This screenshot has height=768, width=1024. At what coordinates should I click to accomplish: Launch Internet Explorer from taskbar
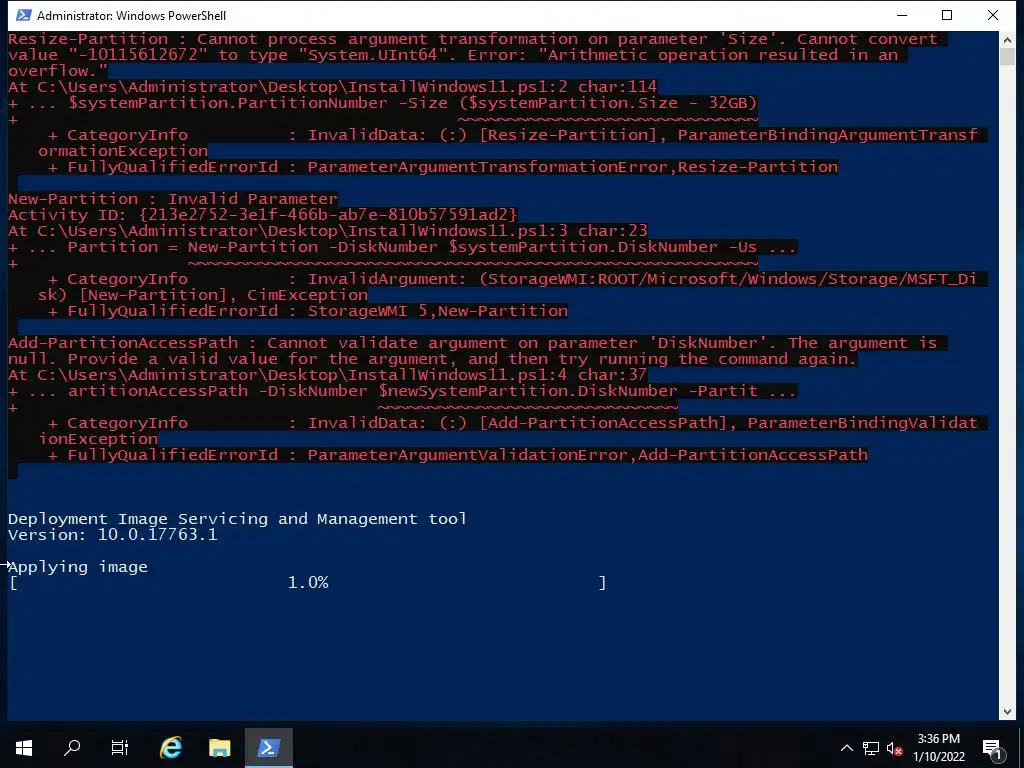(x=171, y=748)
